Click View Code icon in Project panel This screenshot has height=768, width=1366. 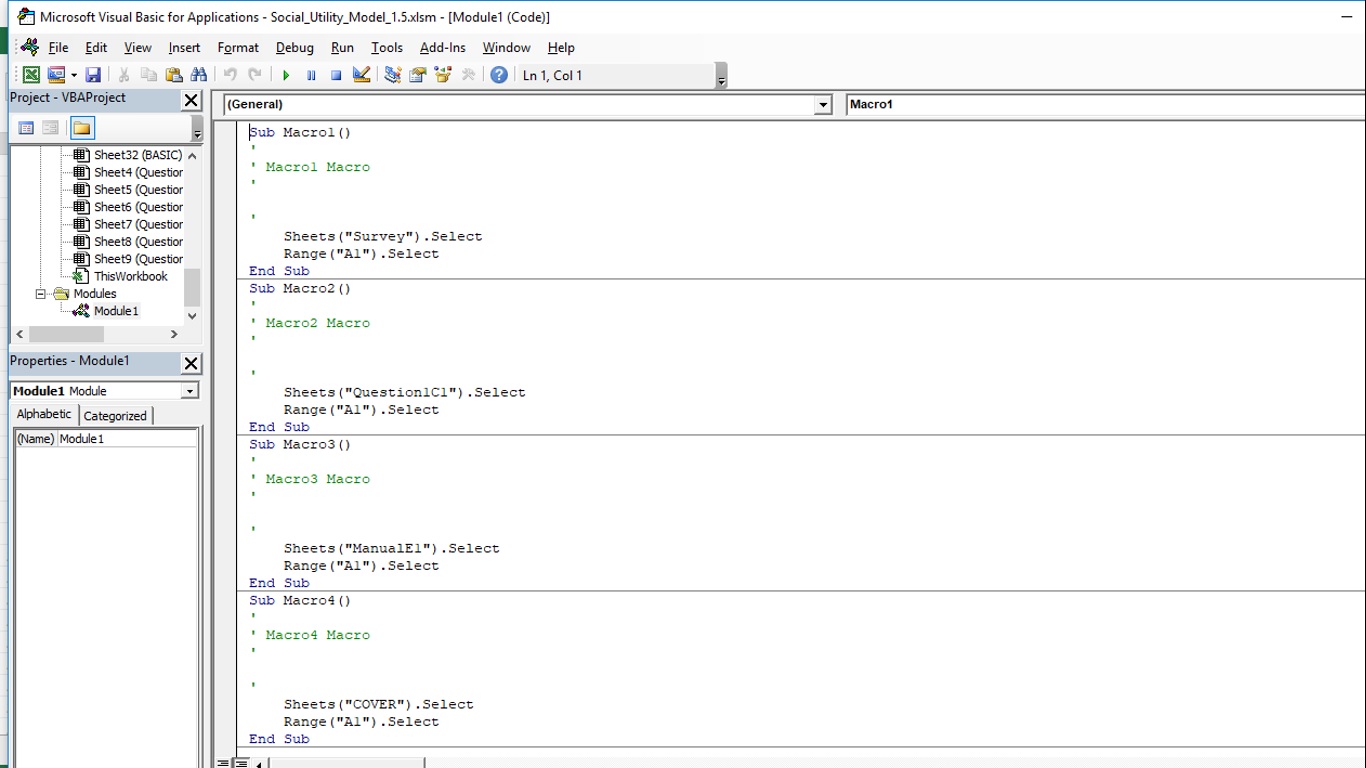(26, 128)
